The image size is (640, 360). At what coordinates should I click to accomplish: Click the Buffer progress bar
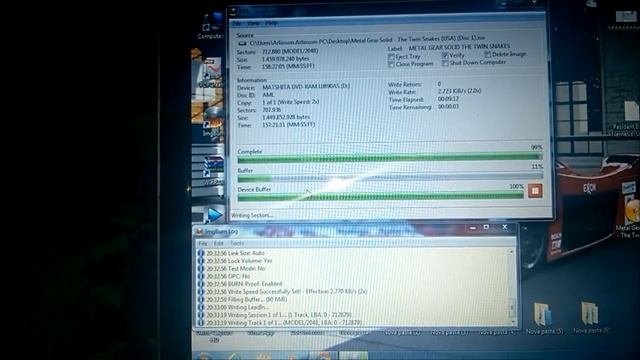[390, 177]
